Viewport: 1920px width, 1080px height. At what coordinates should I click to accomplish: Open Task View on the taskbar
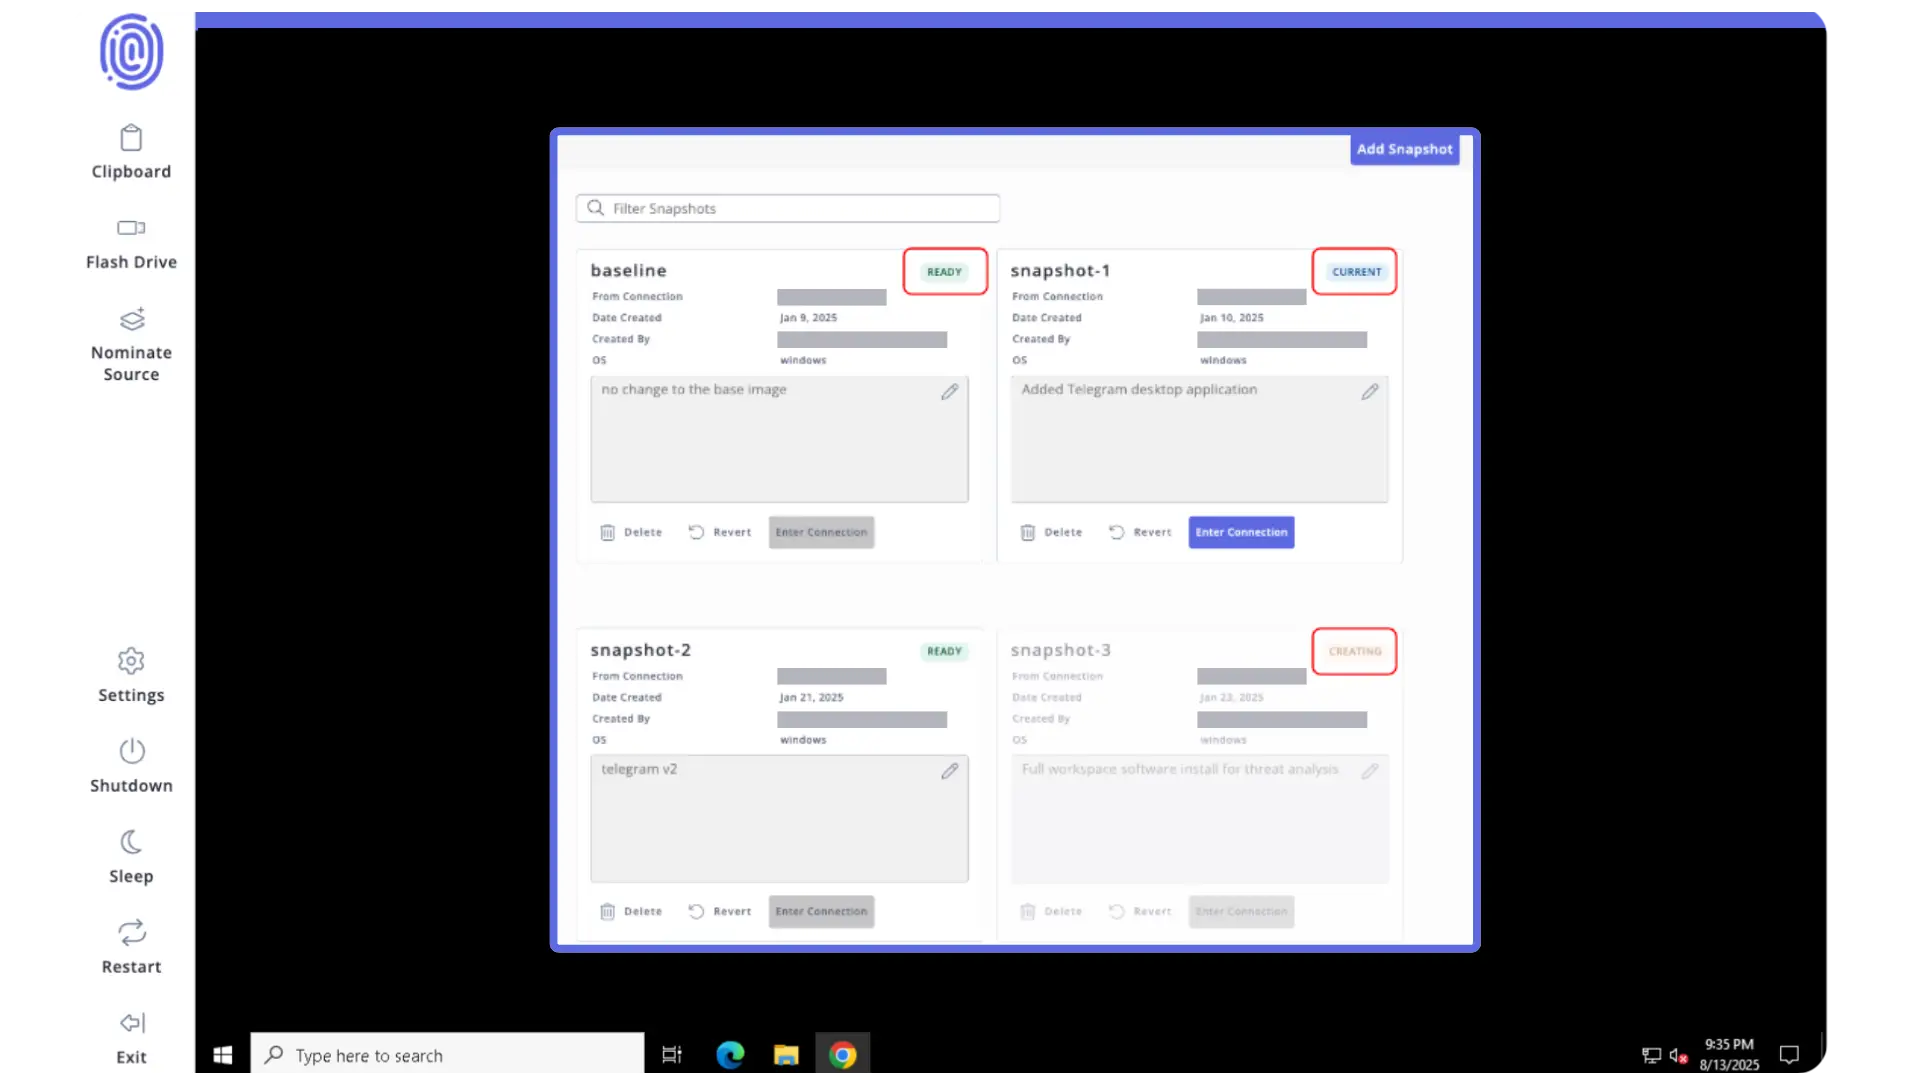672,1055
